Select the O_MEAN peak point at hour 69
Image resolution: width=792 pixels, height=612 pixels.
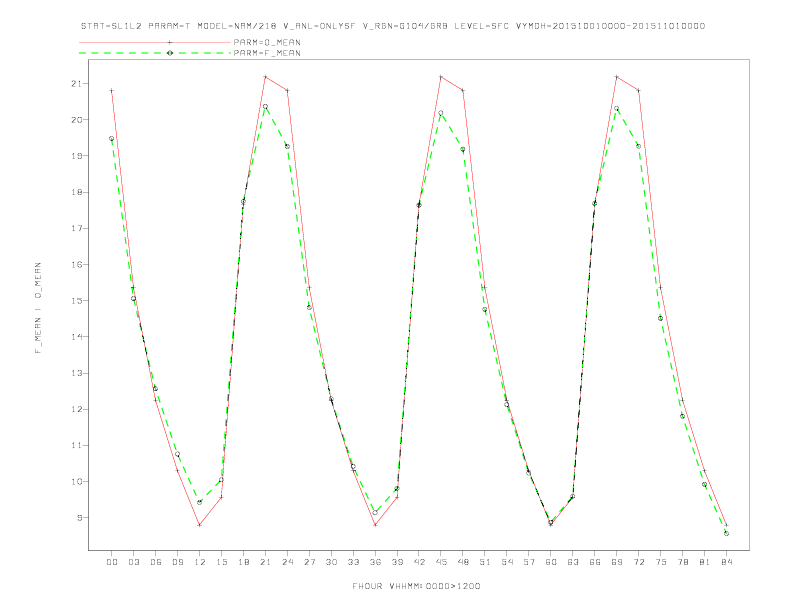click(617, 77)
